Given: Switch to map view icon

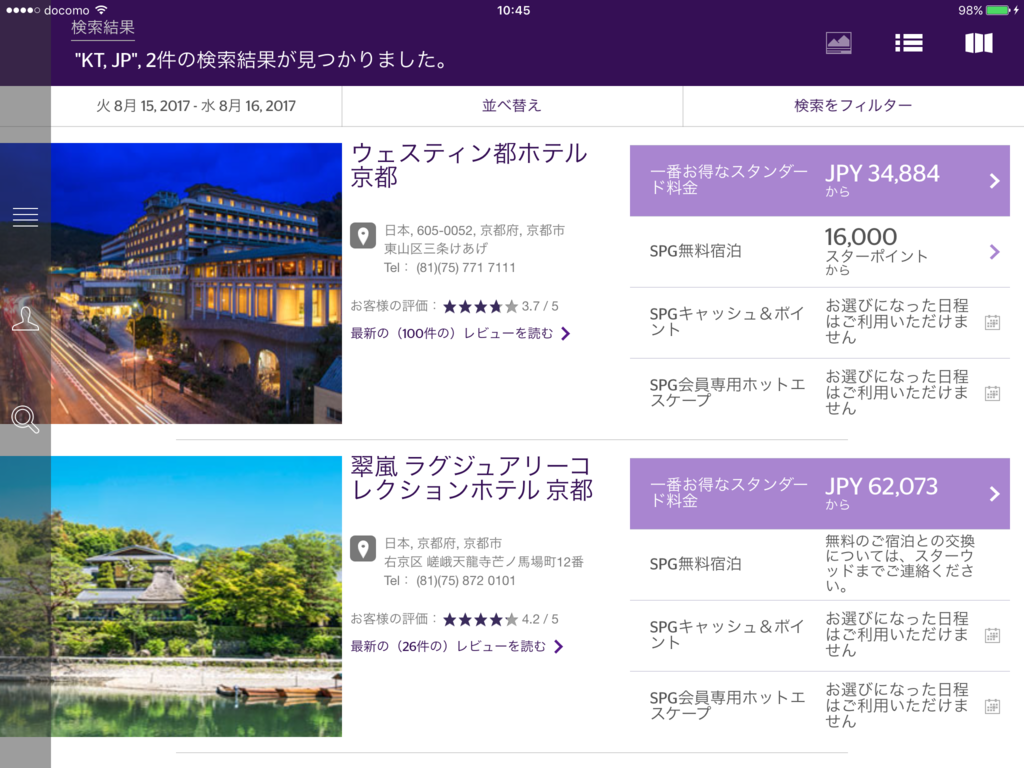Looking at the screenshot, I should [979, 43].
